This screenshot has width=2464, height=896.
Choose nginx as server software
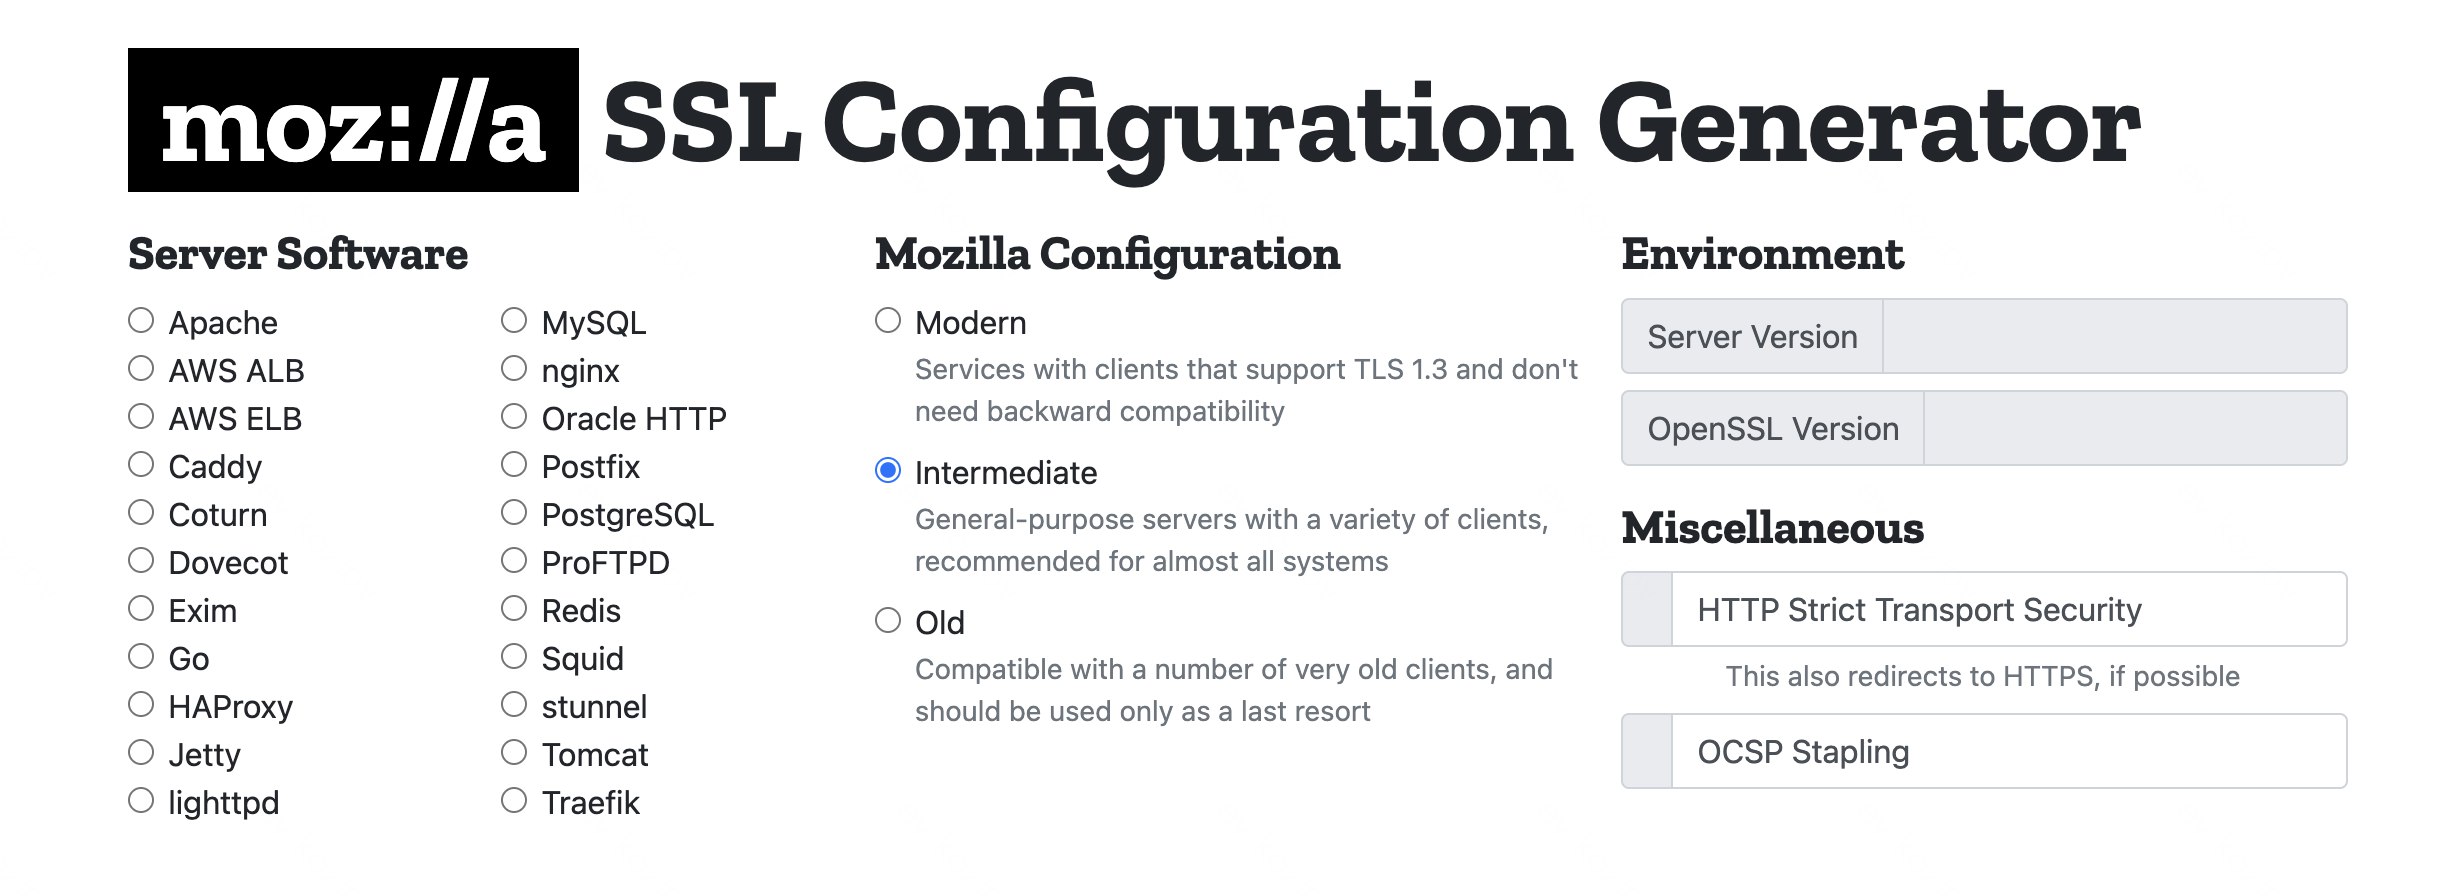[514, 368]
